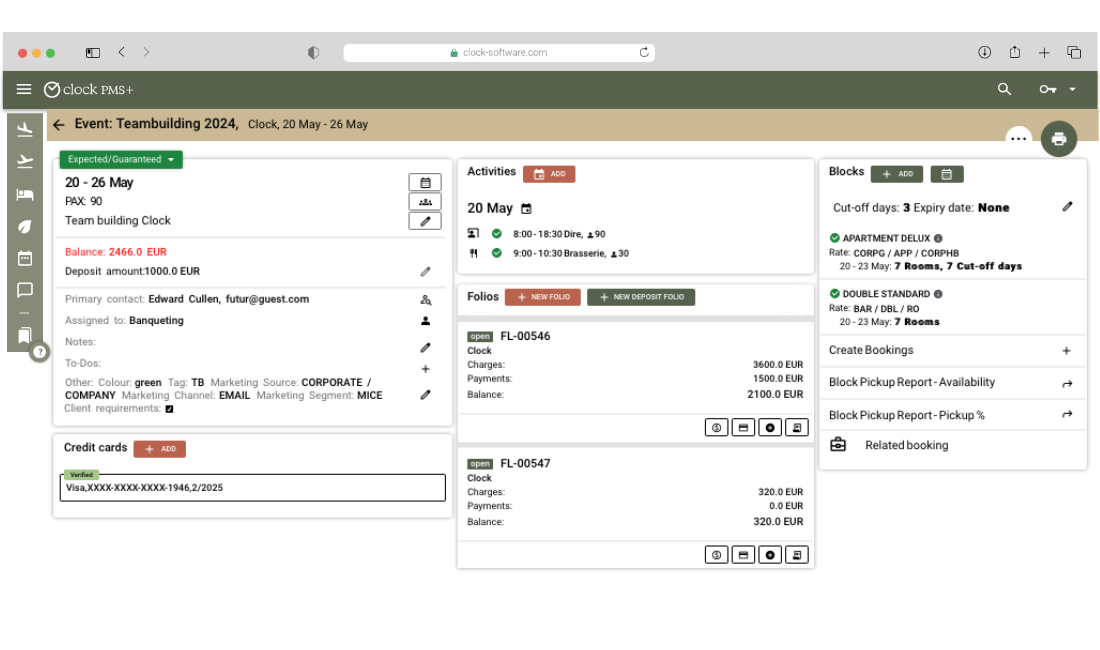Viewport: 1100px width, 650px height.
Task: Edit the deposit amount pencil
Action: point(425,271)
